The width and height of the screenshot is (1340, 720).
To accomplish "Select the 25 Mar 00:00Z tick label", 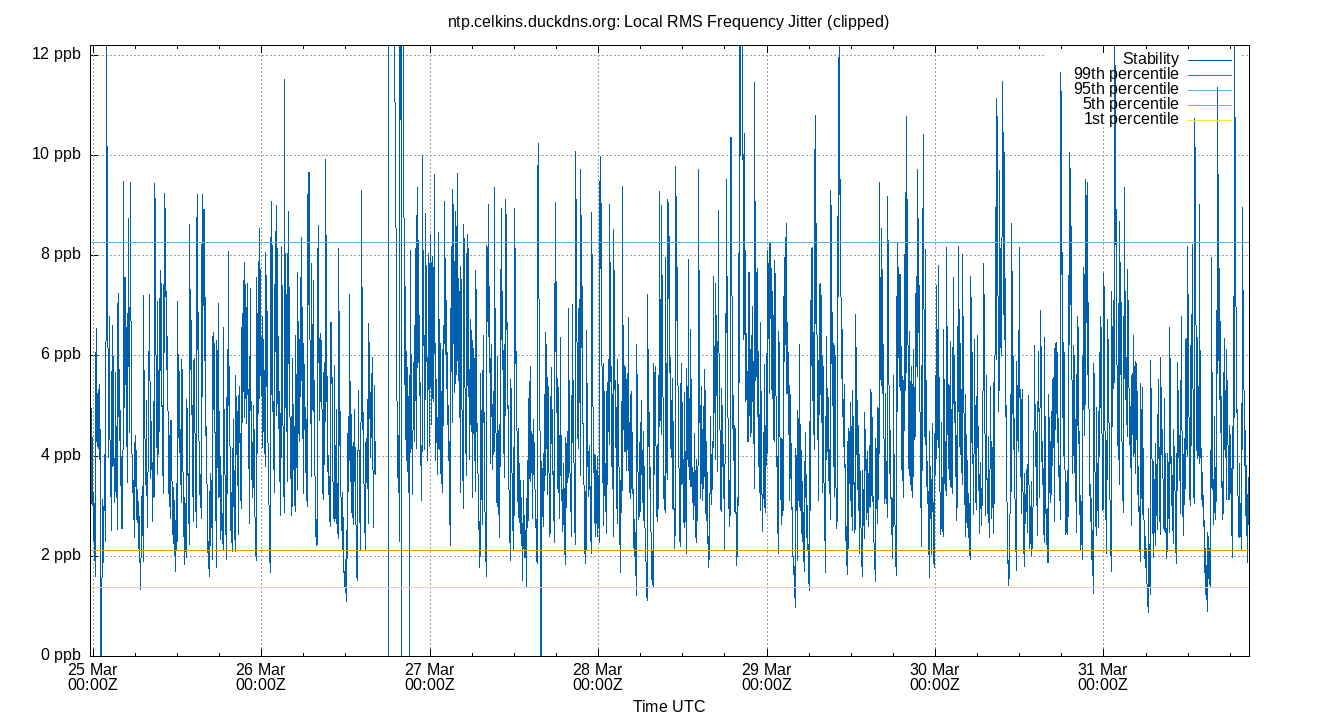I will 94,672.
